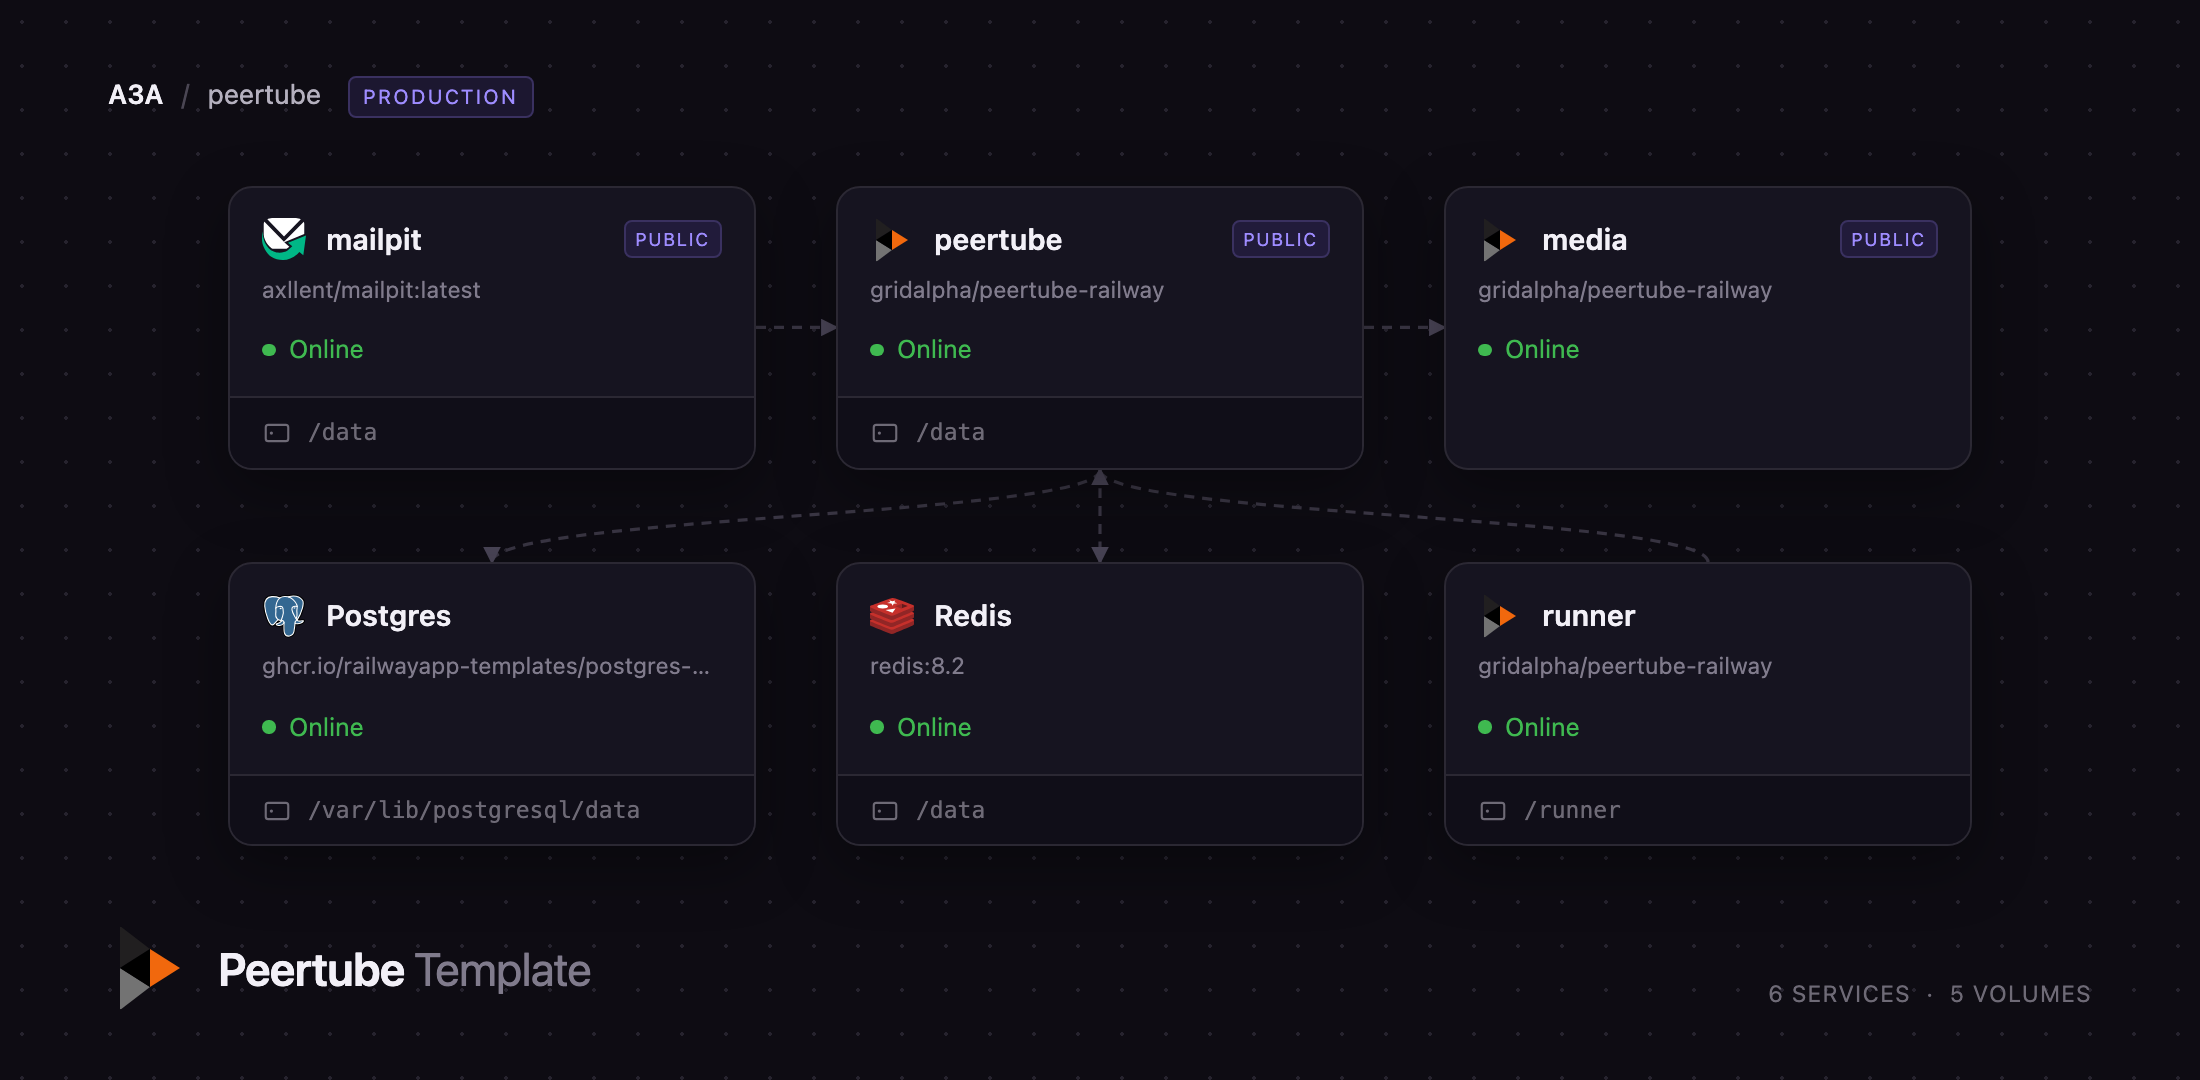Image resolution: width=2200 pixels, height=1080 pixels.
Task: Select the Postgres service title
Action: (x=388, y=616)
